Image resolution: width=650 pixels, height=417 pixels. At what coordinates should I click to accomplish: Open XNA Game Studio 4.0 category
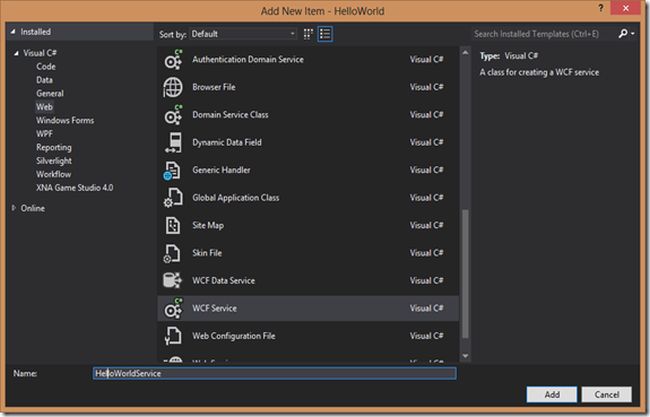coord(74,188)
